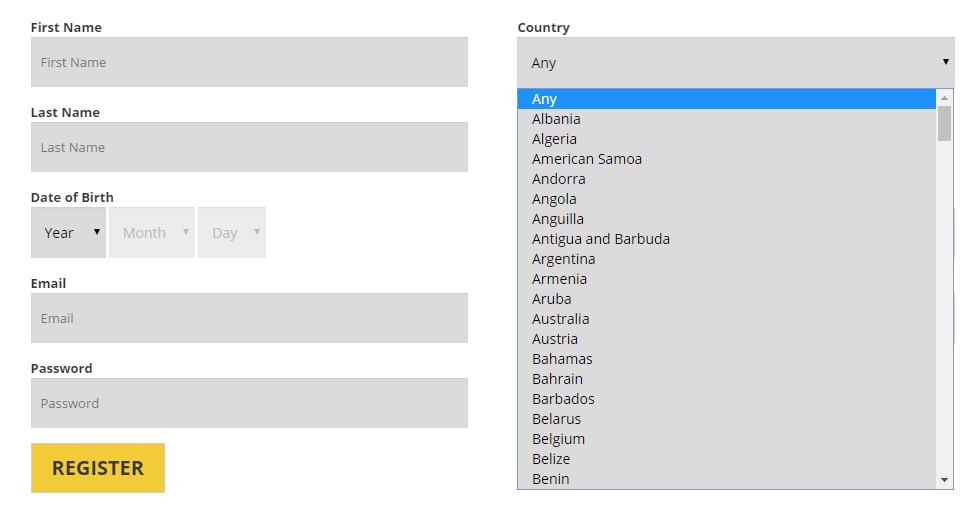Choose Argentina in the country list

point(563,259)
